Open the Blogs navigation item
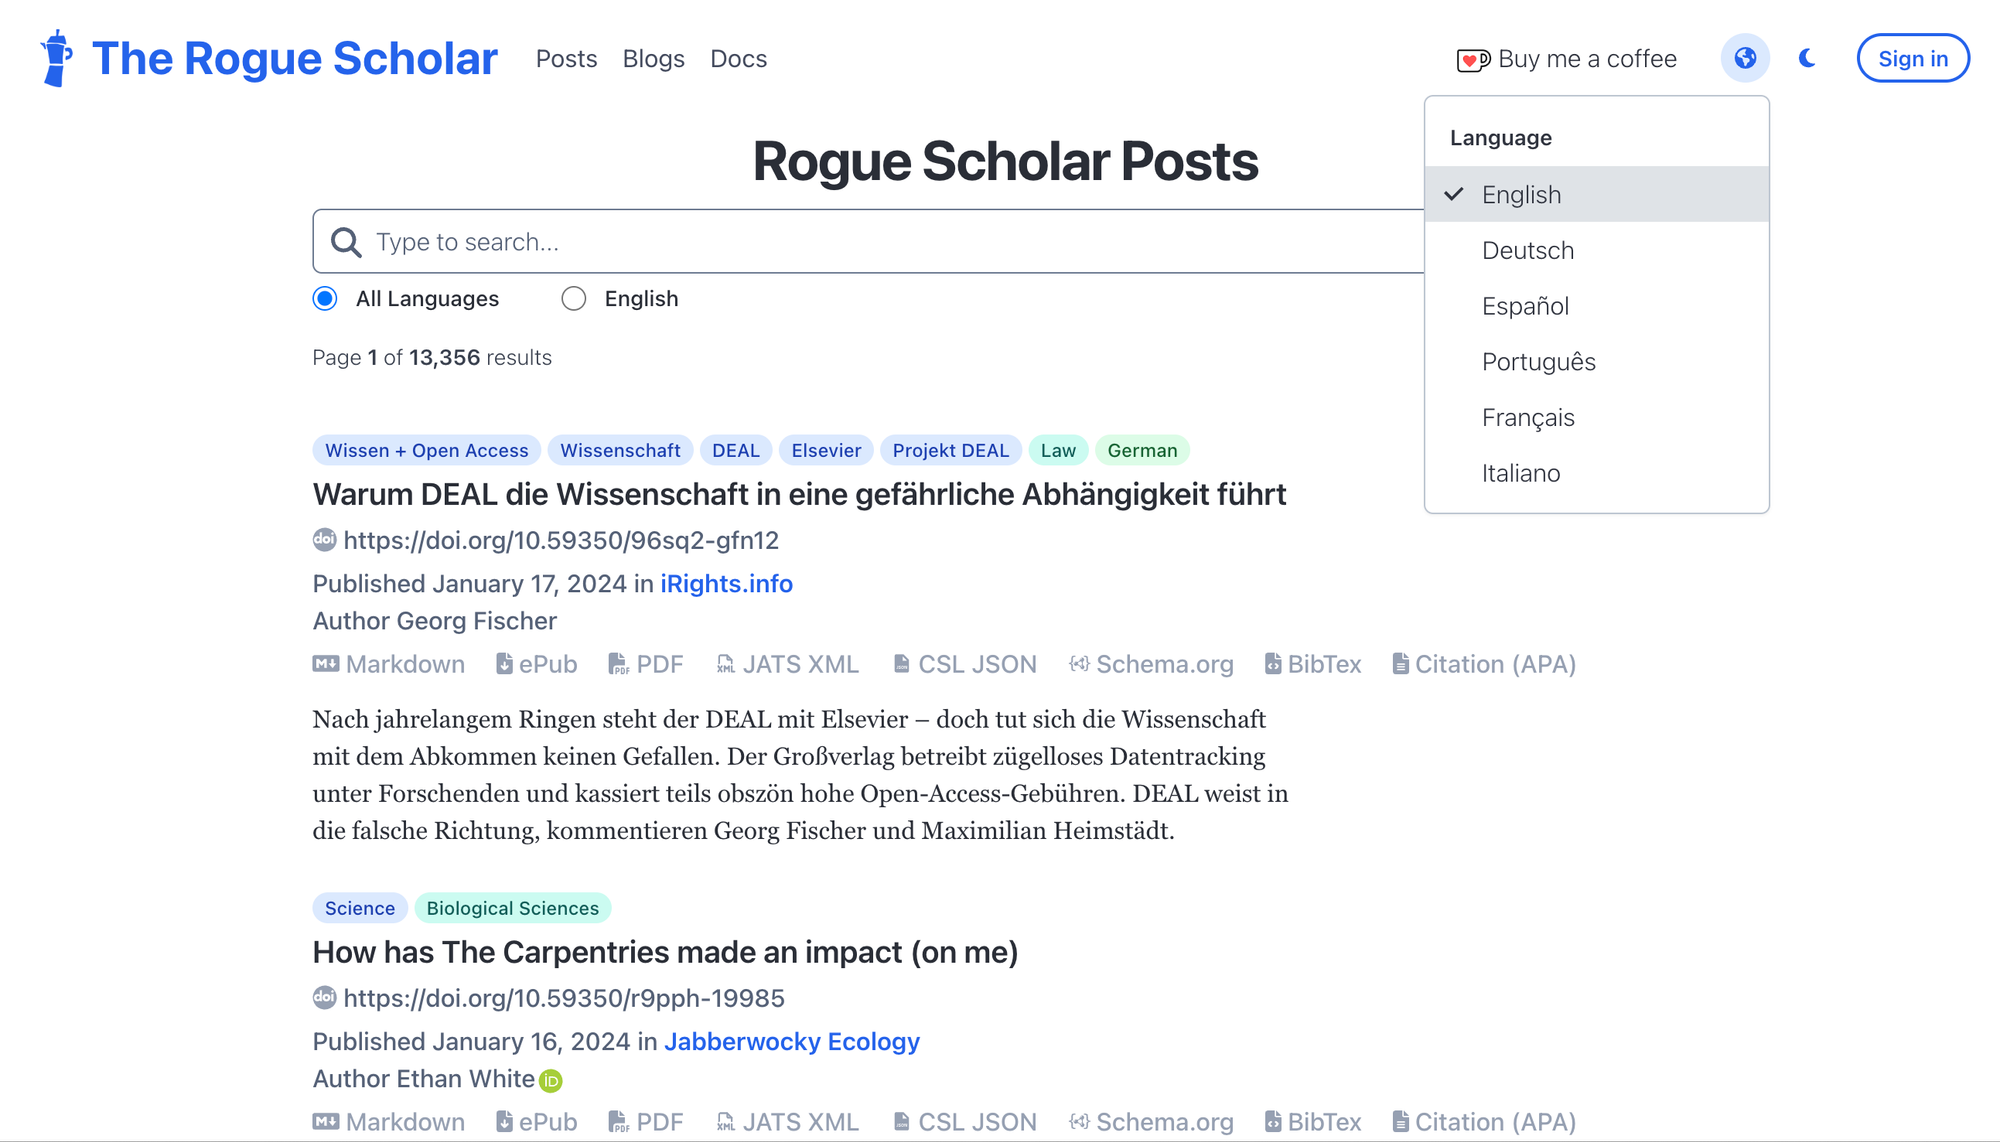The image size is (2000, 1142). click(653, 59)
